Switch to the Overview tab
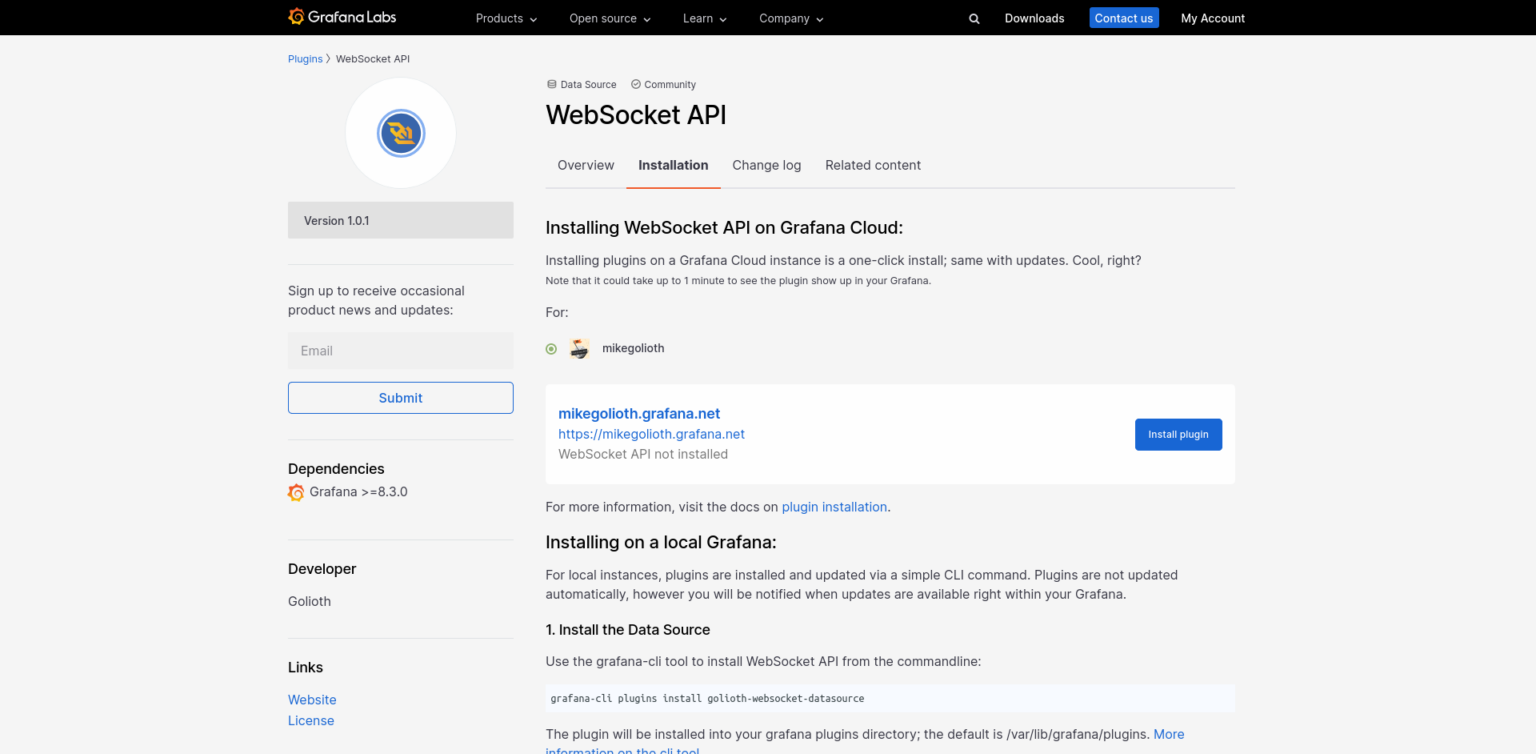This screenshot has height=754, width=1536. 585,165
